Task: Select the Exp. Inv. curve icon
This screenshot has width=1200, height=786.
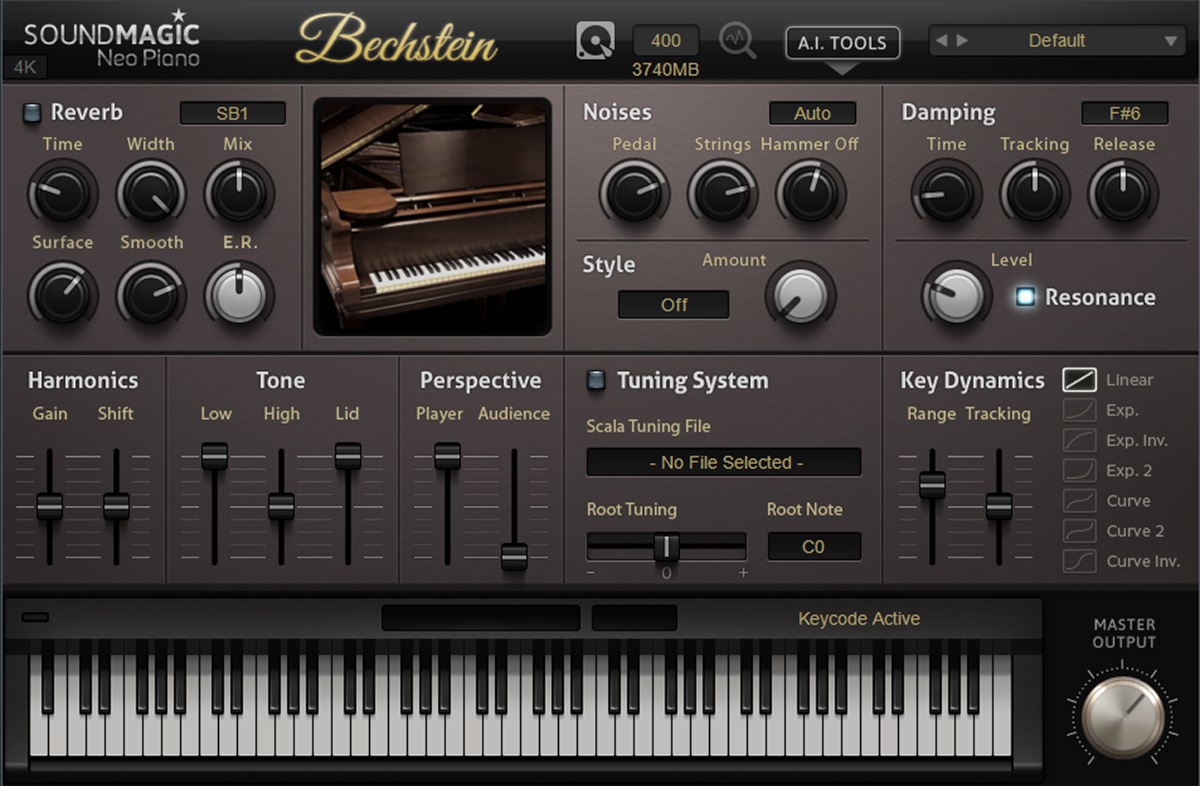Action: 1079,440
